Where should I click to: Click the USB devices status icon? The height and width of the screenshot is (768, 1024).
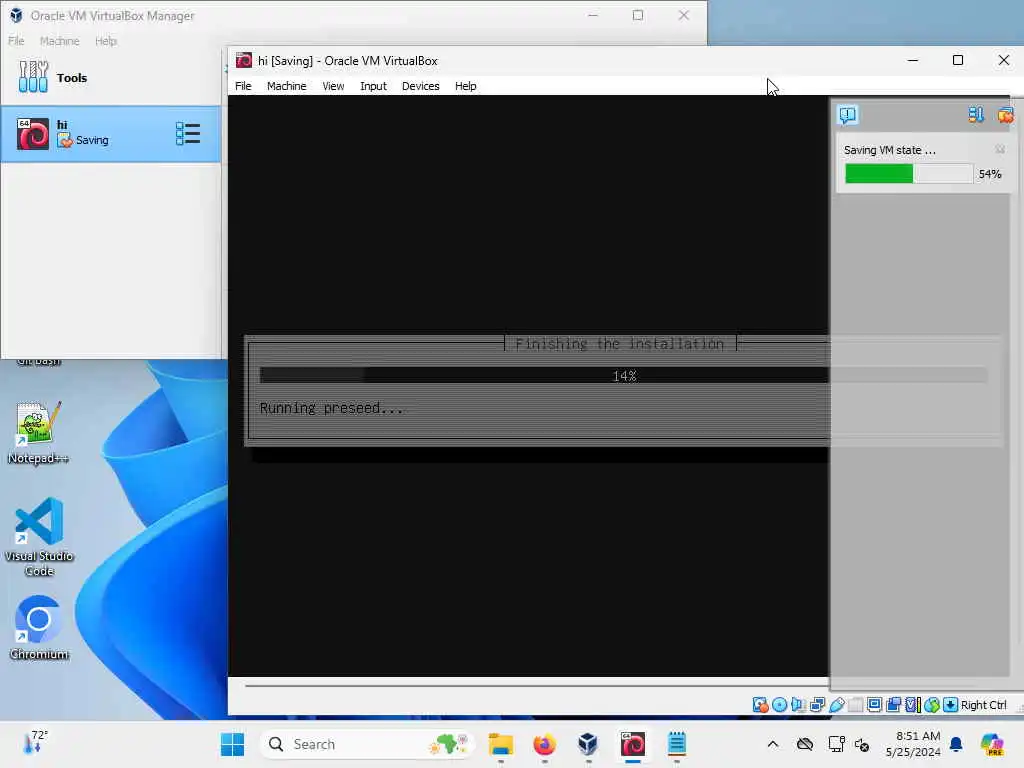tap(836, 705)
